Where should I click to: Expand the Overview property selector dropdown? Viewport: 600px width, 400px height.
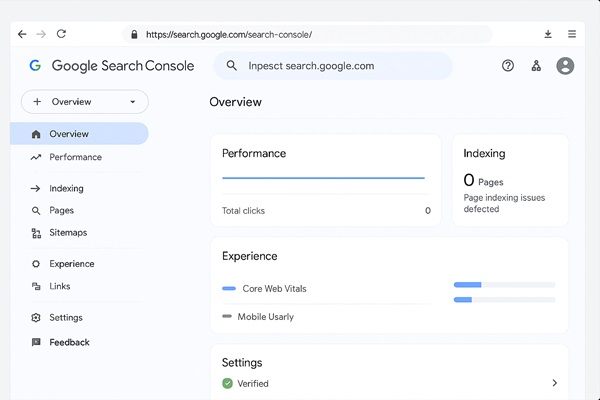(x=132, y=102)
